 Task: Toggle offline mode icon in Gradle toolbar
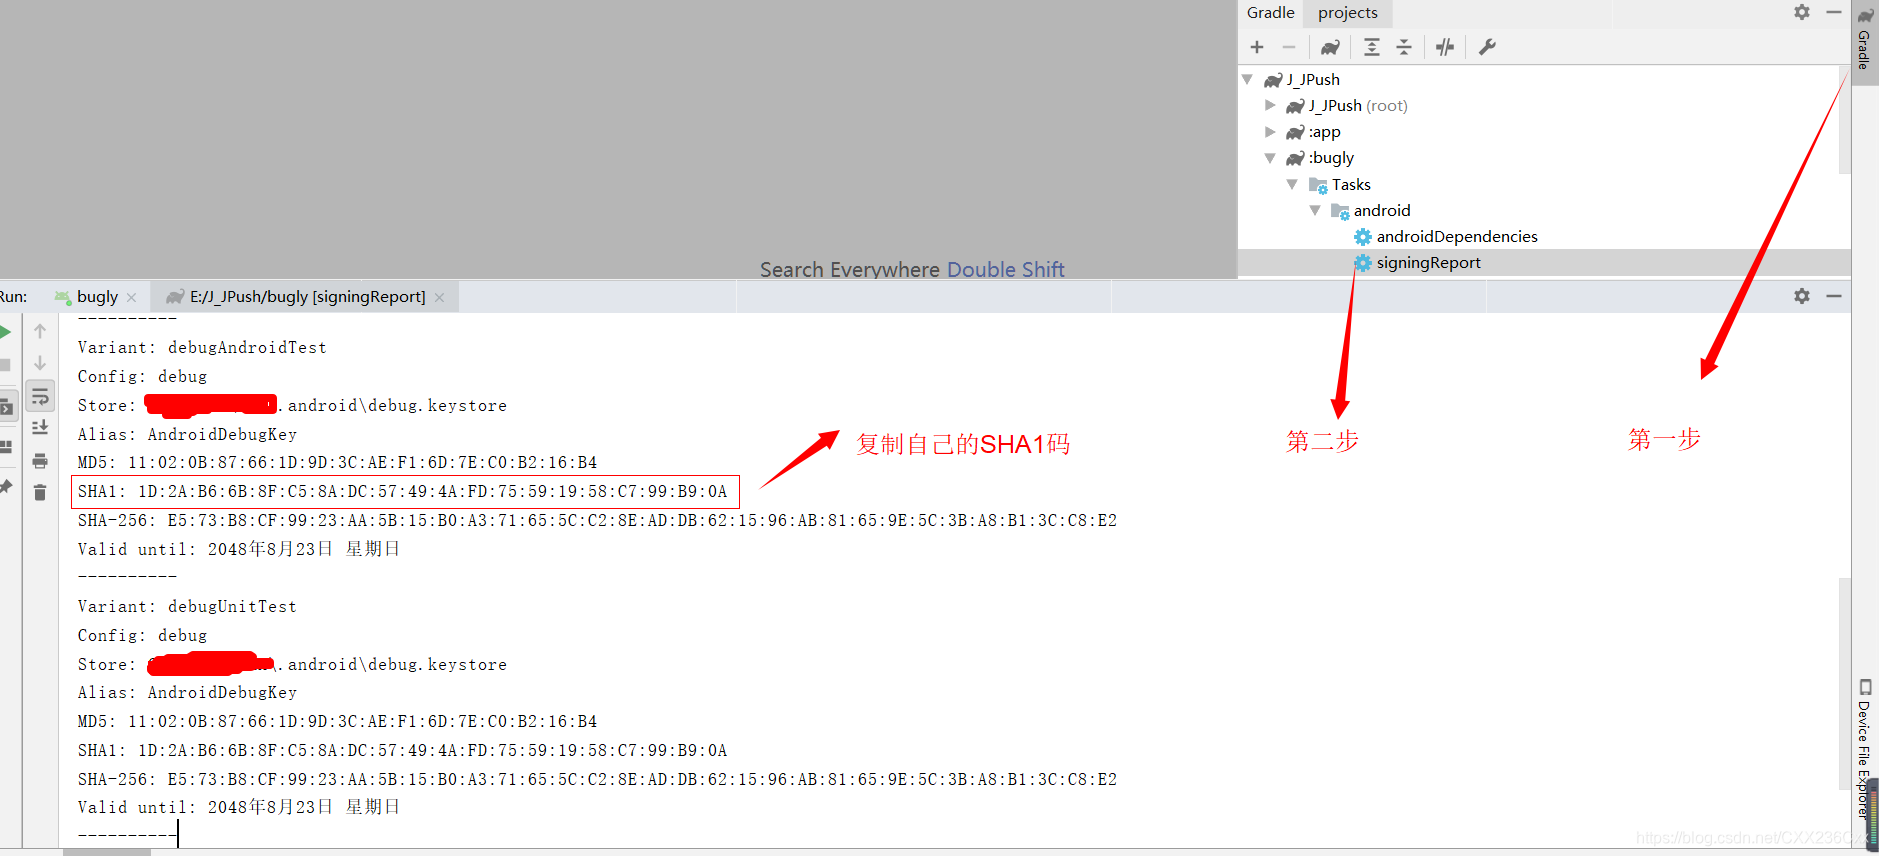(1445, 47)
